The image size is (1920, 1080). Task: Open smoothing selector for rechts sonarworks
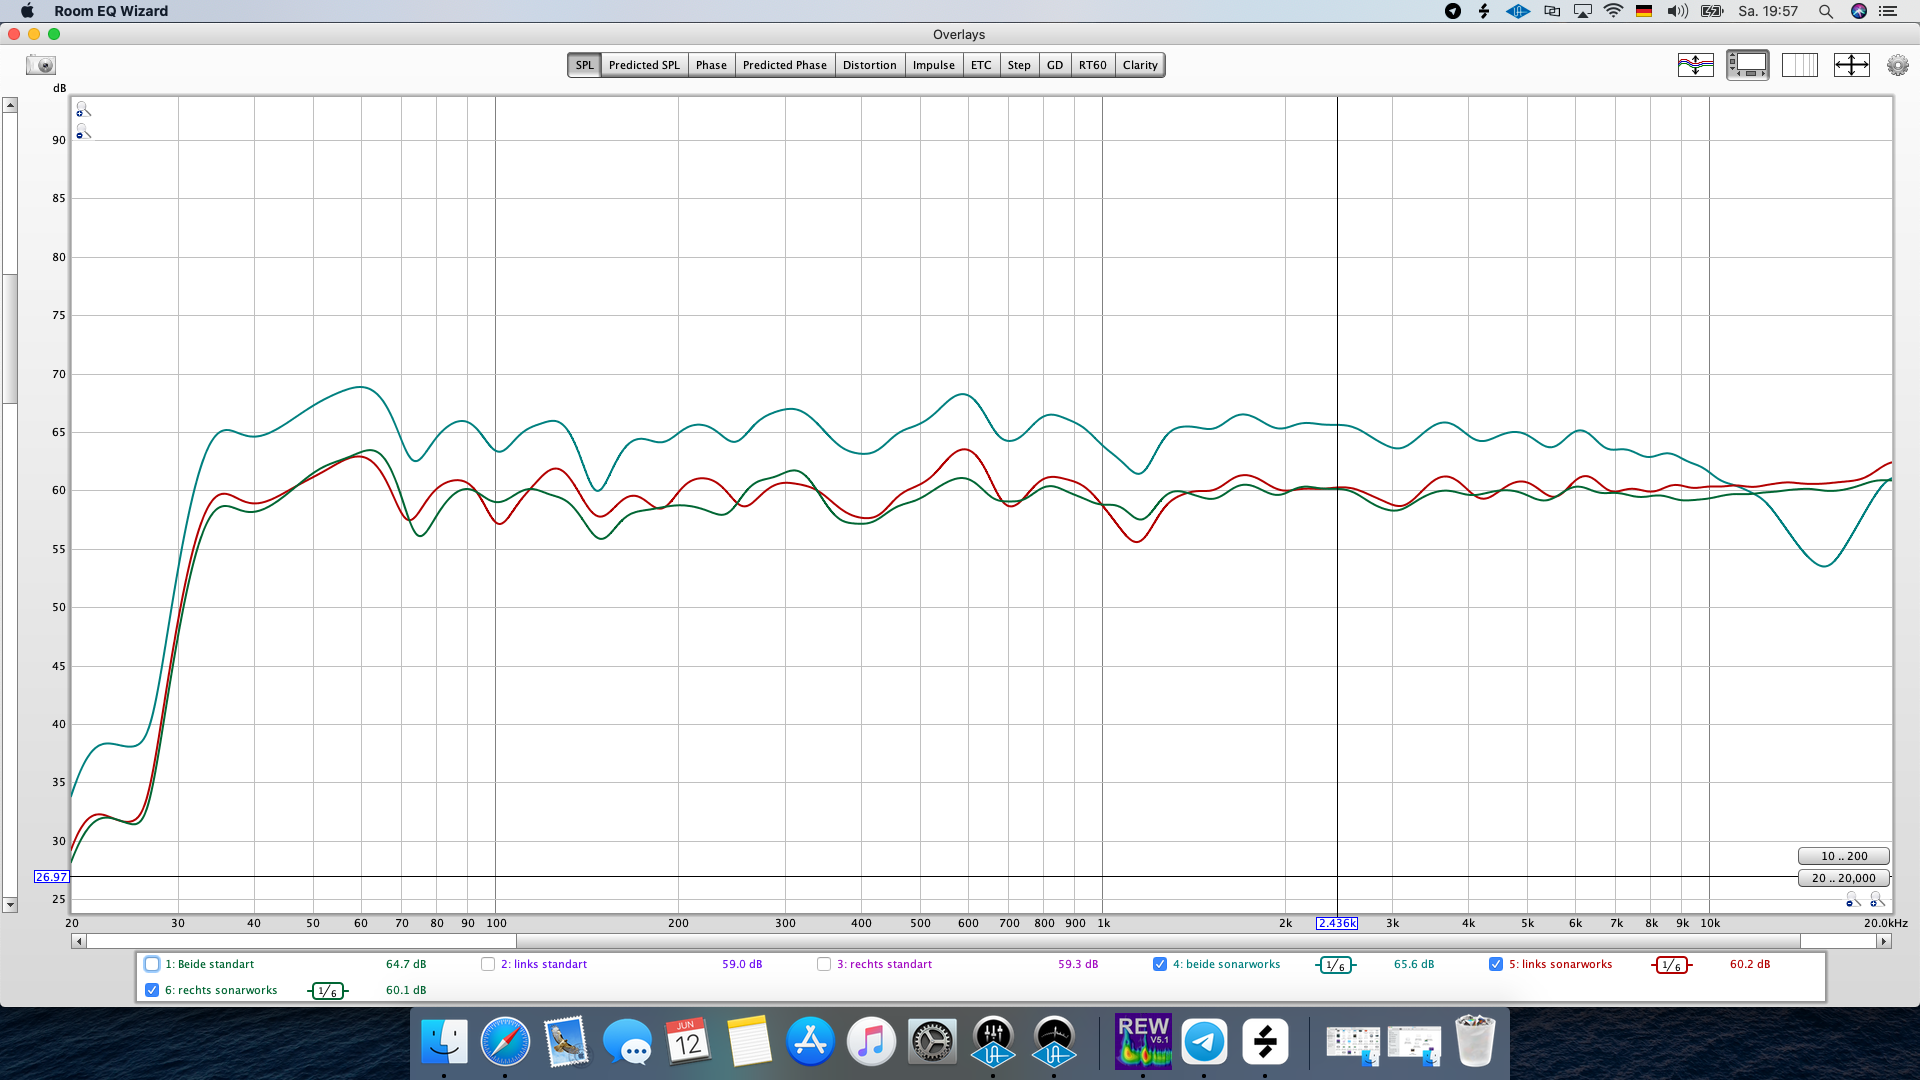[x=327, y=991]
